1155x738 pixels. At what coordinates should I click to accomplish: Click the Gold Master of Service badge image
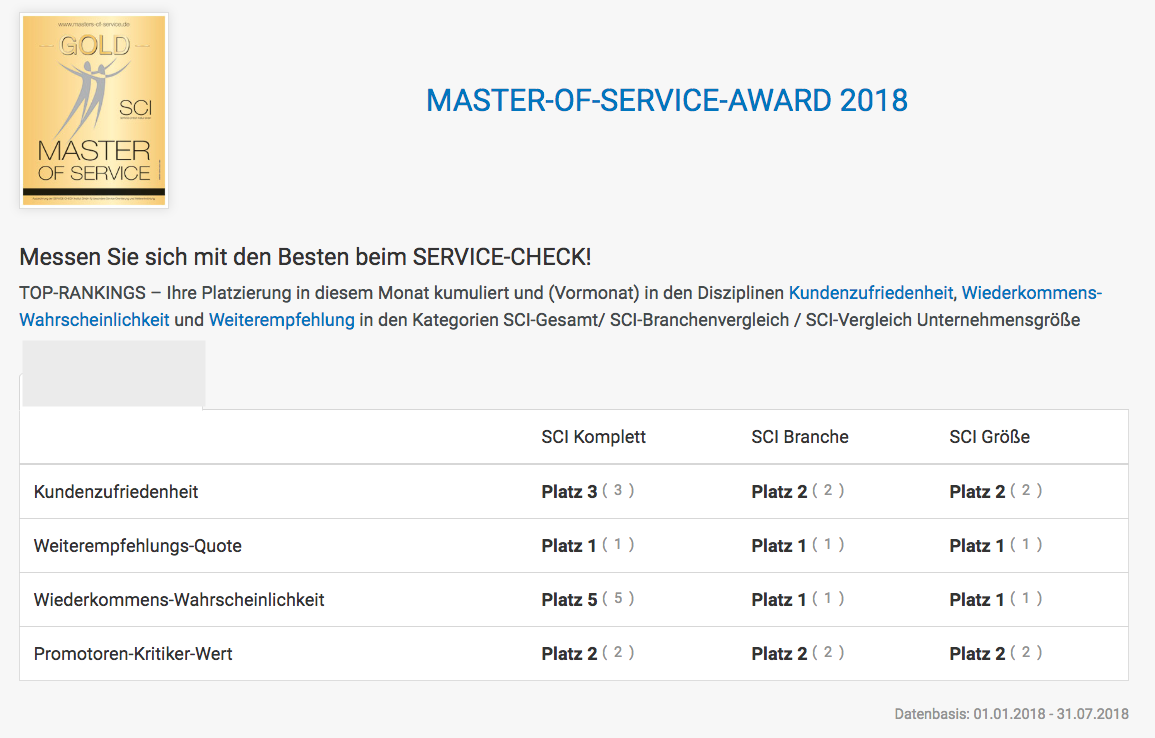click(94, 110)
